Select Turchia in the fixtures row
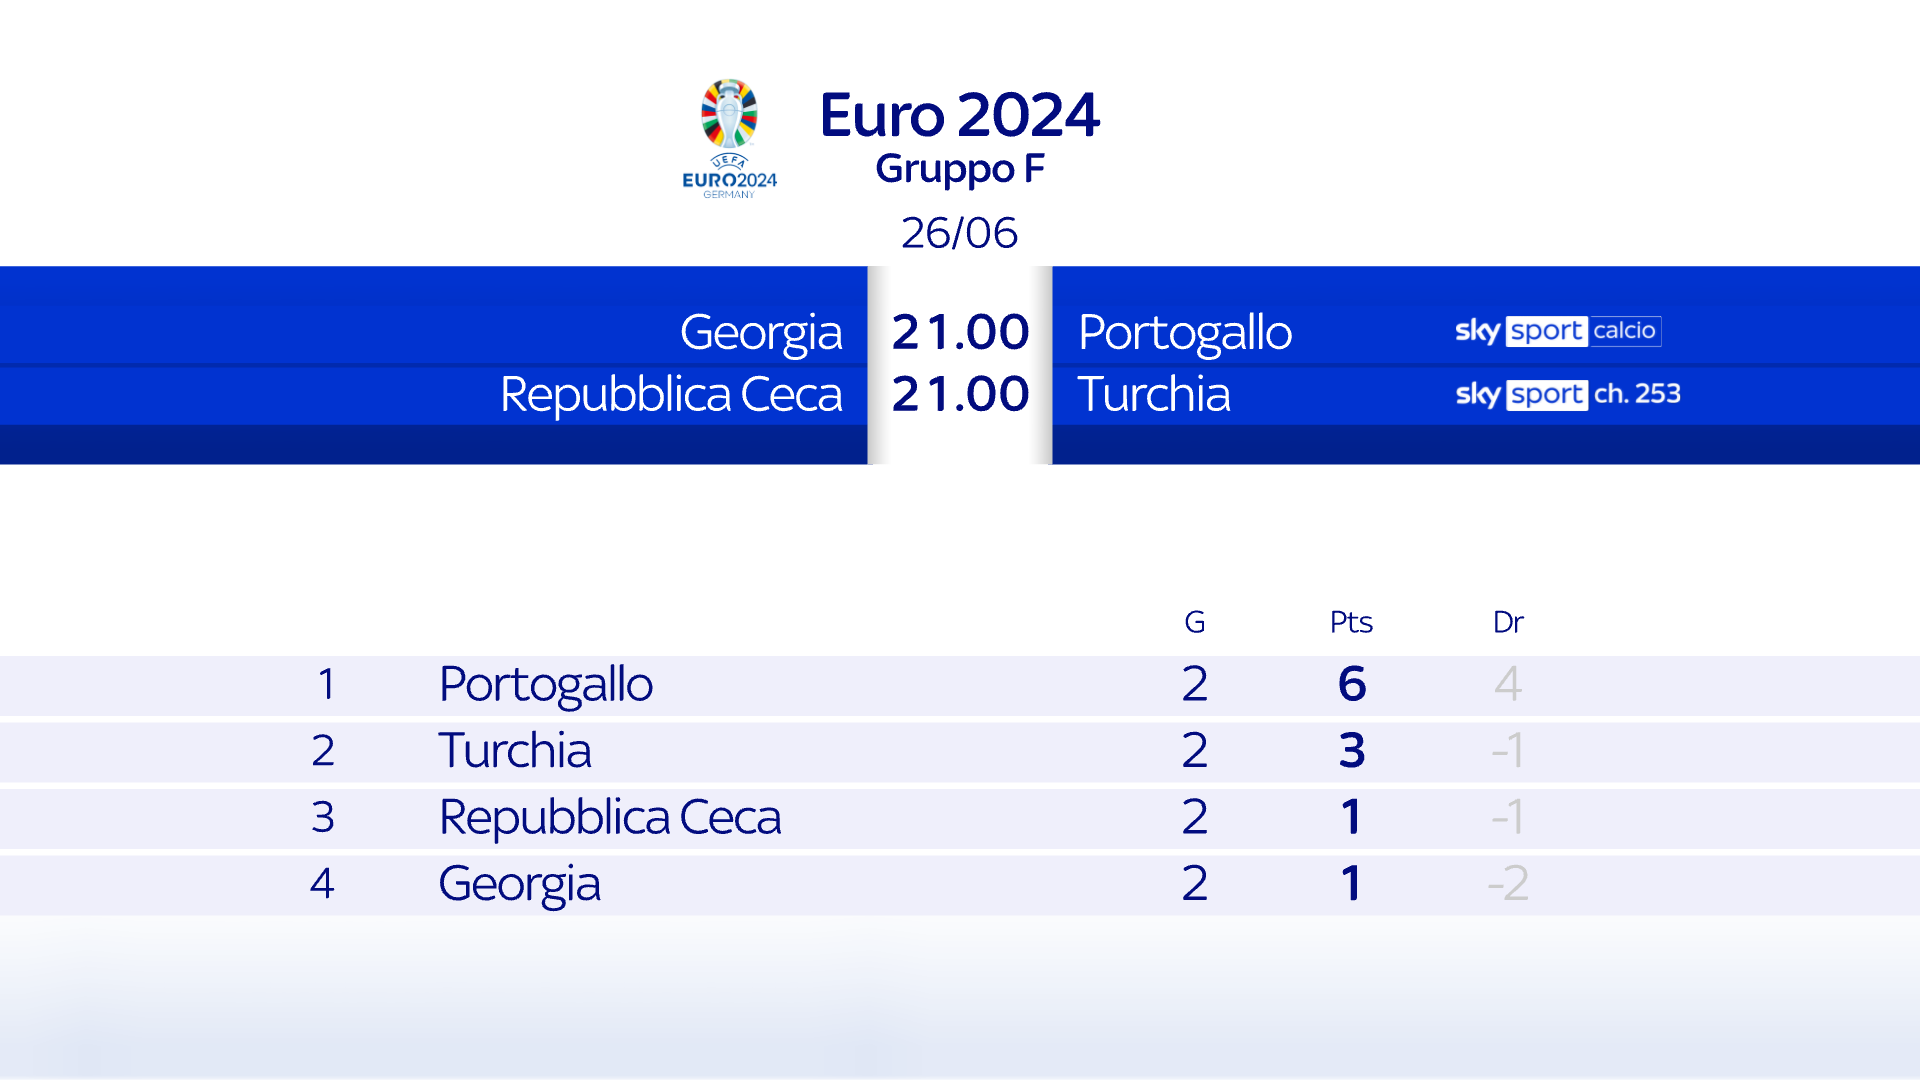Viewport: 1920px width, 1080px height. coord(1153,394)
